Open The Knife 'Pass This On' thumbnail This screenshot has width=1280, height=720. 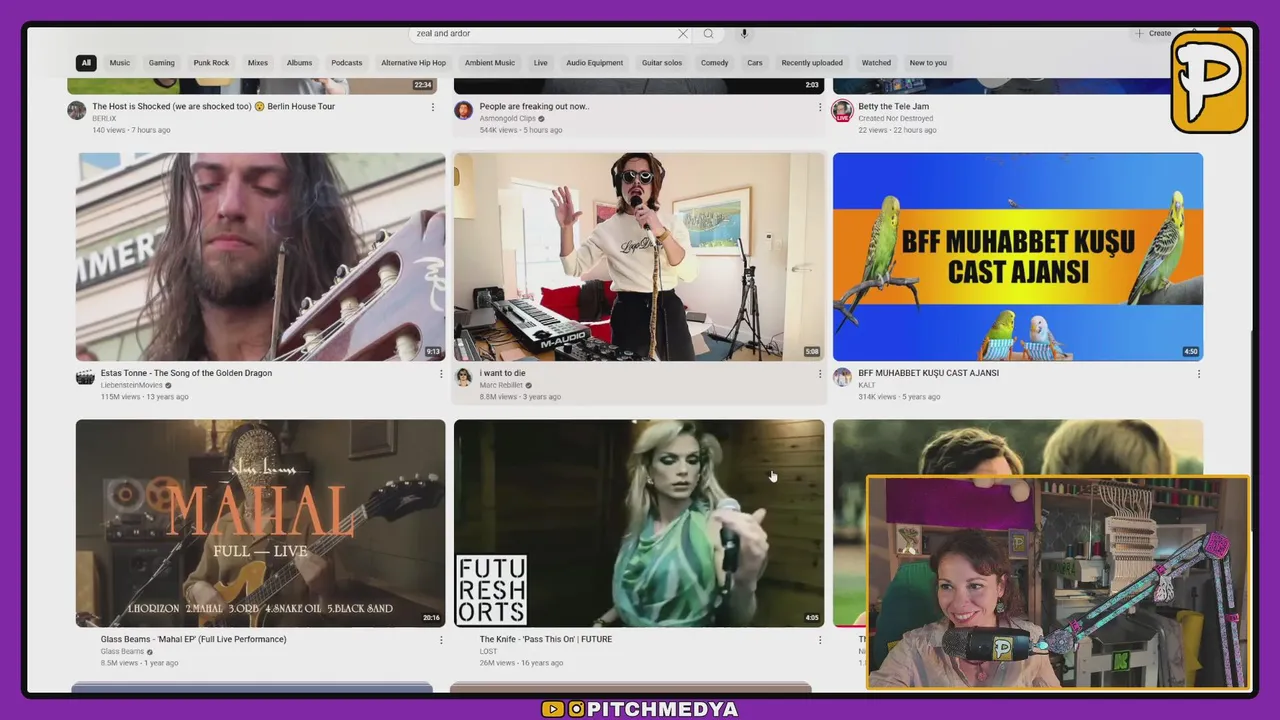(x=639, y=523)
